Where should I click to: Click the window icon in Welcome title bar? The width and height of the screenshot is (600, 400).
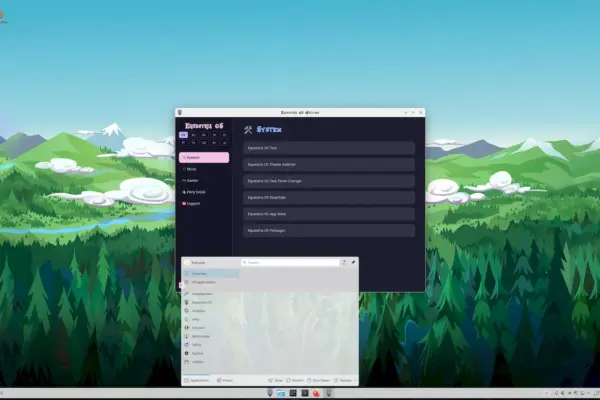tap(180, 113)
